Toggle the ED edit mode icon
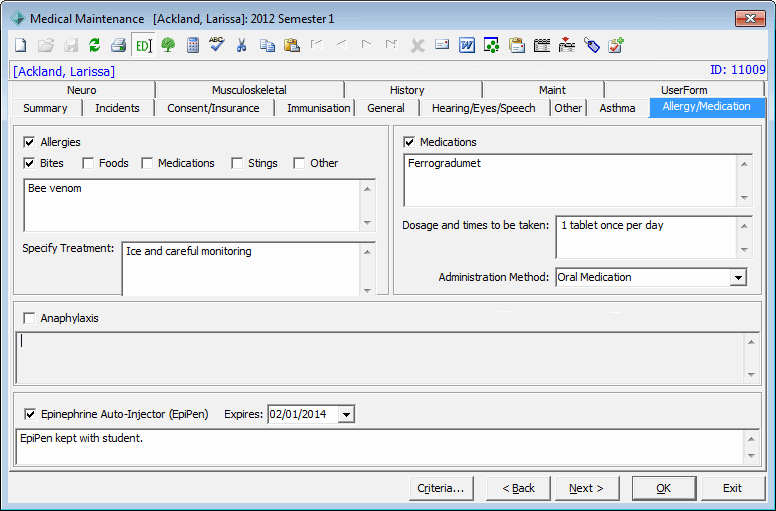The width and height of the screenshot is (776, 511). [144, 46]
